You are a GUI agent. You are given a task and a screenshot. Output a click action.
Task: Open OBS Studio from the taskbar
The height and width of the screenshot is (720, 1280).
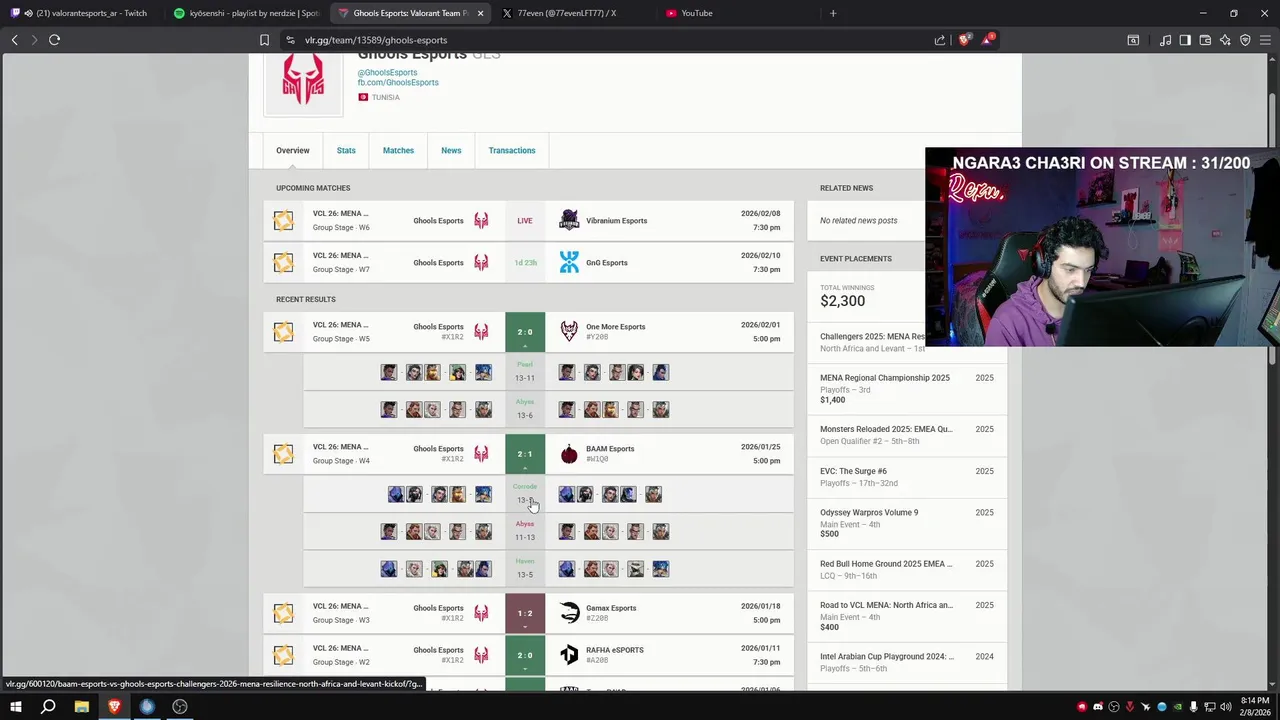tap(180, 707)
